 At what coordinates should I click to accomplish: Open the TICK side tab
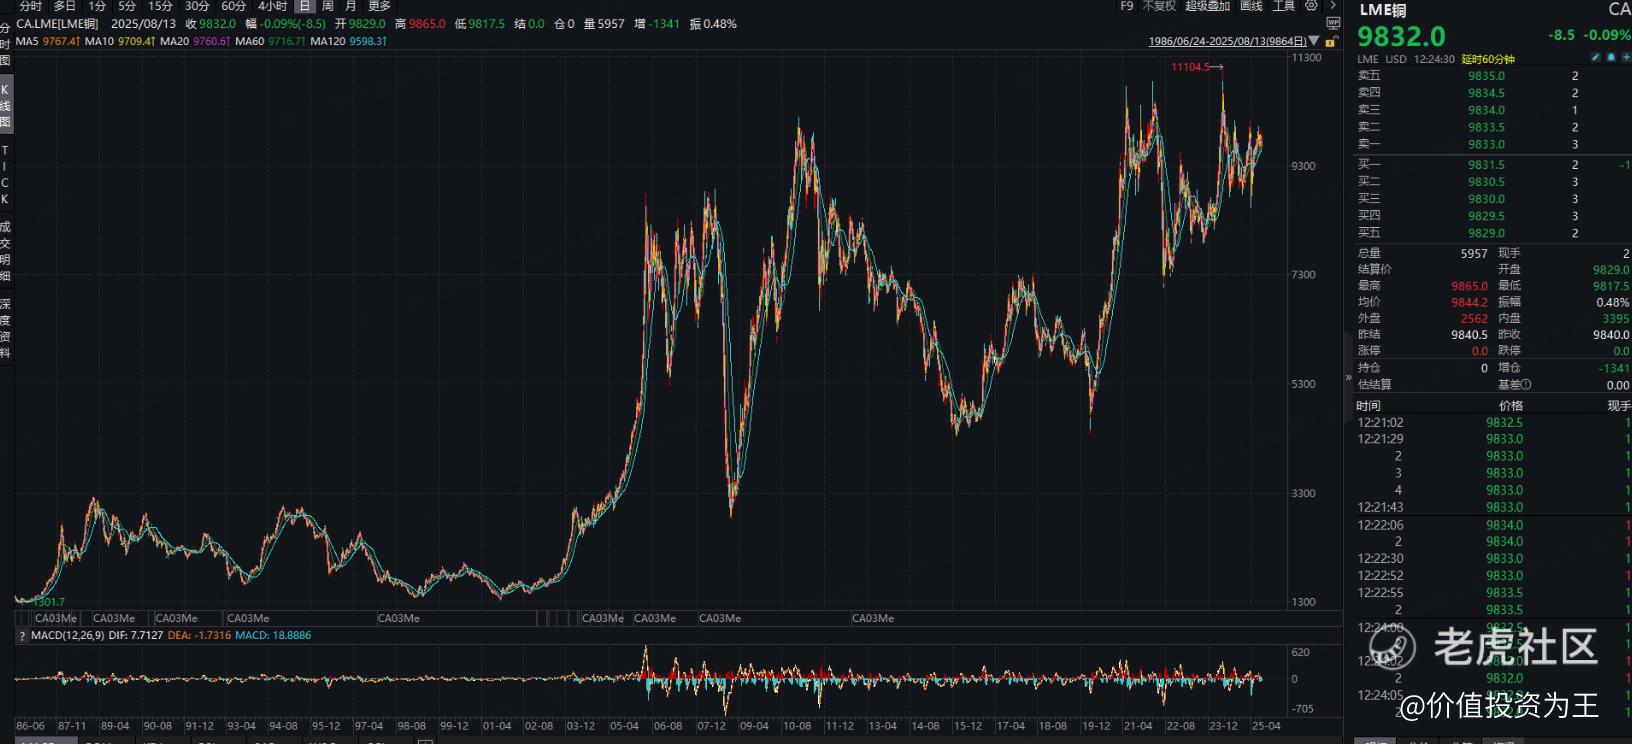point(5,175)
